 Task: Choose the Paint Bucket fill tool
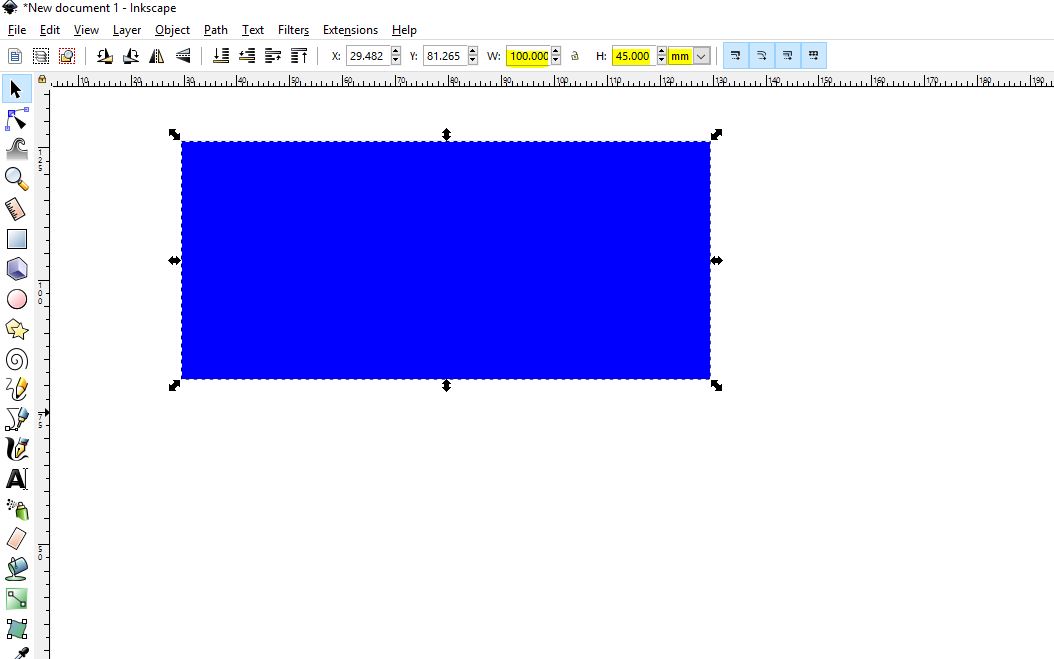[17, 569]
